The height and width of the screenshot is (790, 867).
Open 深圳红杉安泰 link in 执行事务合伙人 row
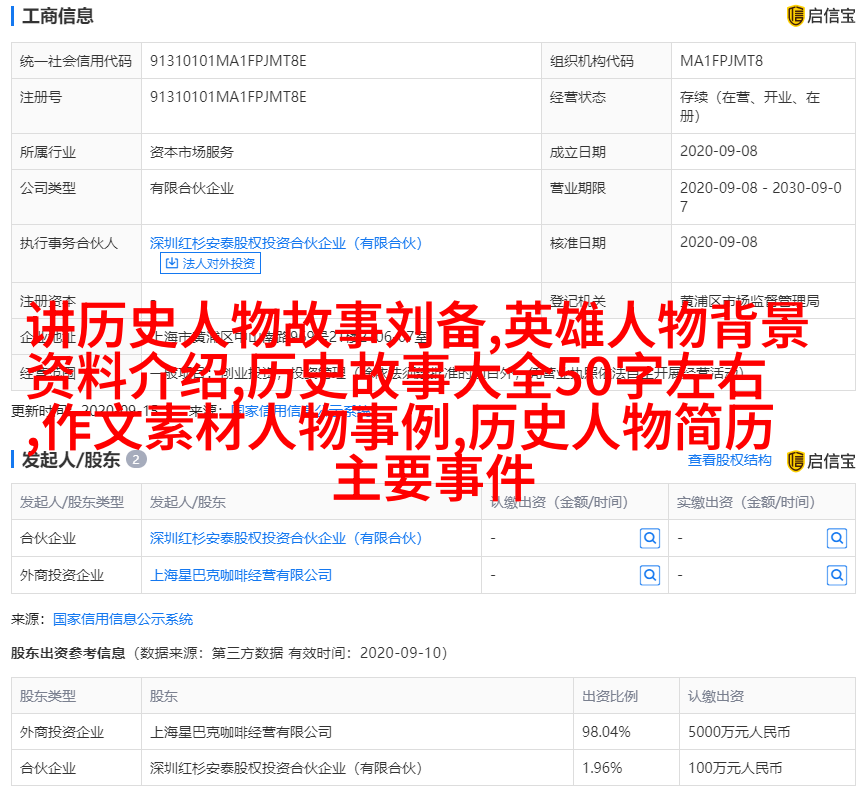pos(286,243)
